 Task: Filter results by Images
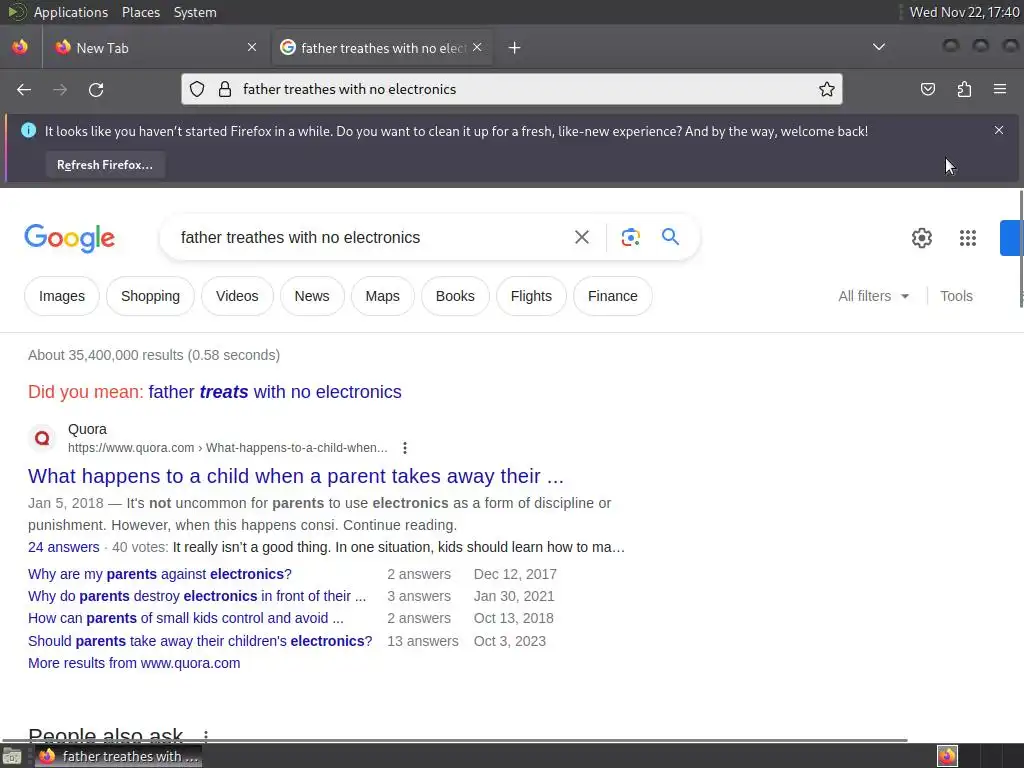62,296
